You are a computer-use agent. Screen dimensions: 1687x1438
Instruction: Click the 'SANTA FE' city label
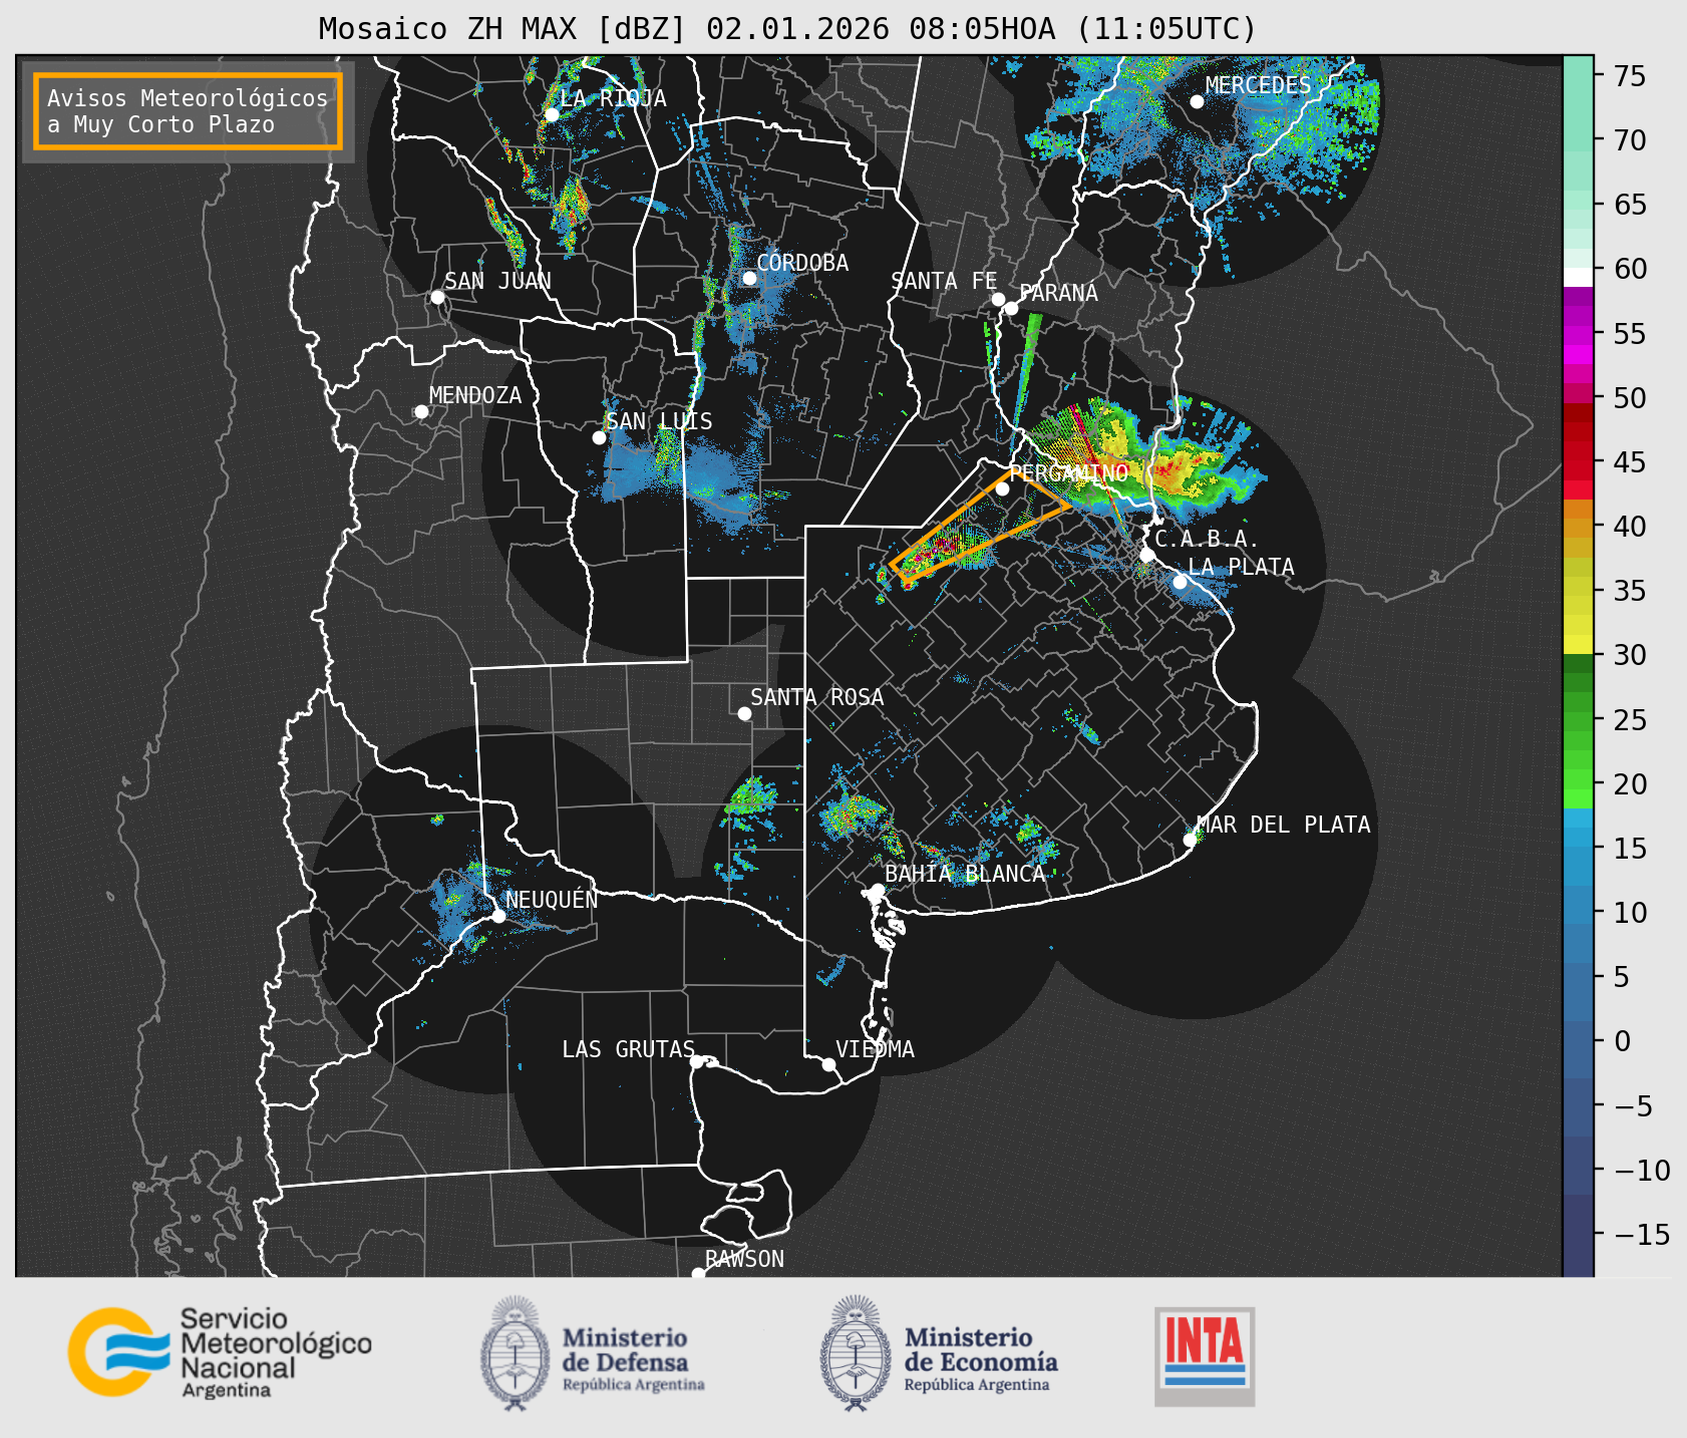coord(944,282)
